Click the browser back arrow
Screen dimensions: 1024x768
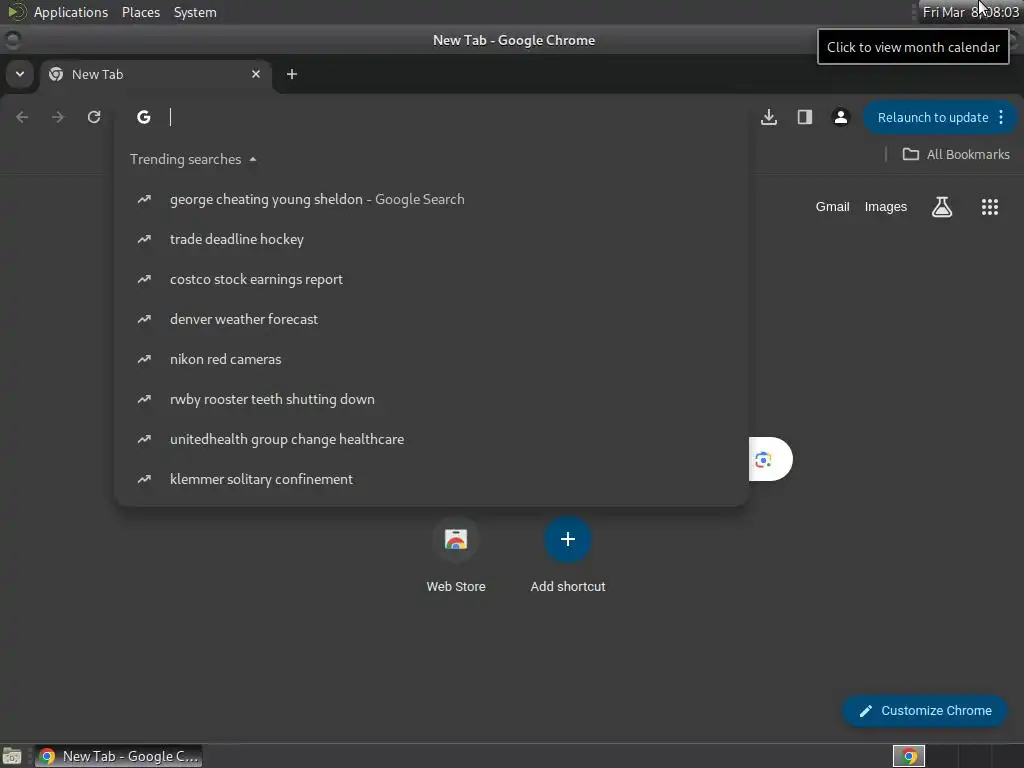pyautogui.click(x=22, y=117)
